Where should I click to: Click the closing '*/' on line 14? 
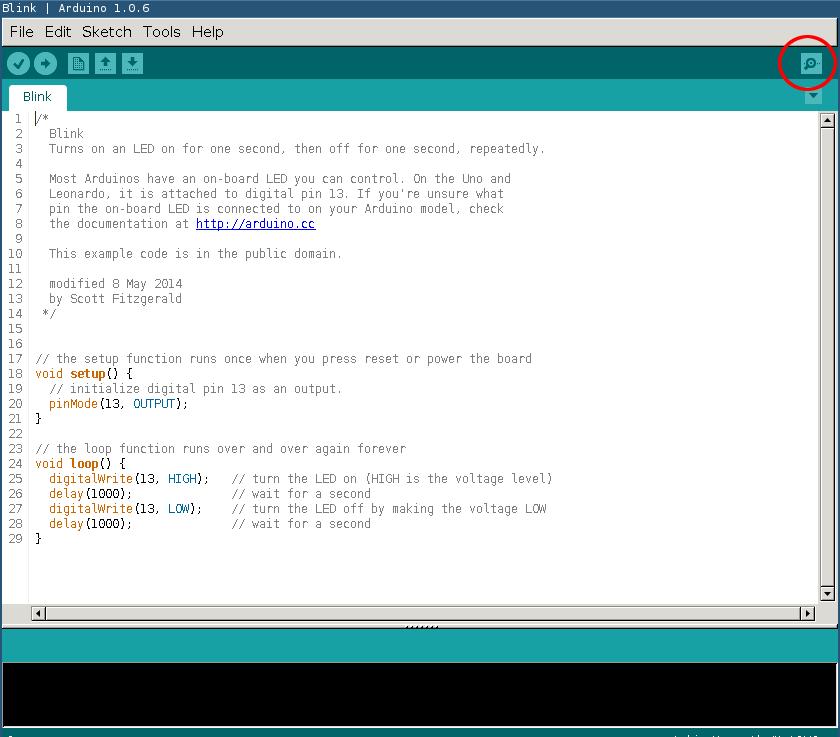point(49,314)
